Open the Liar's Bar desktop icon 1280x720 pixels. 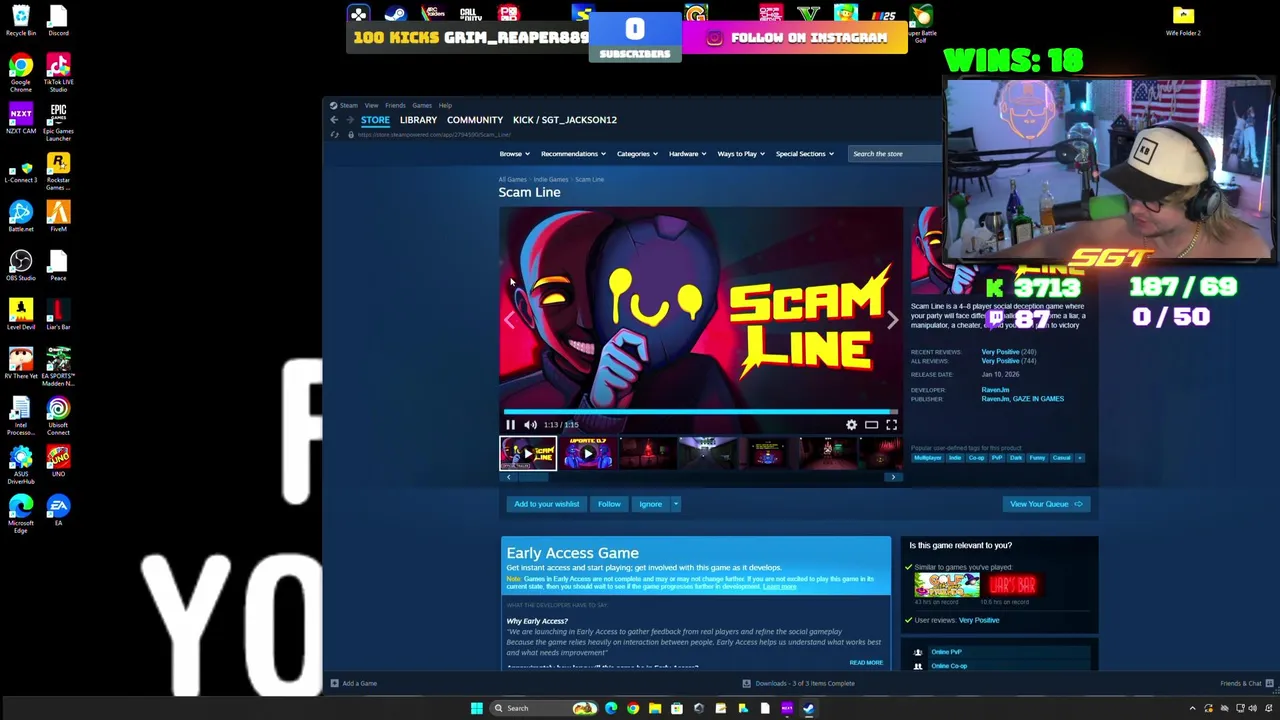pyautogui.click(x=58, y=314)
